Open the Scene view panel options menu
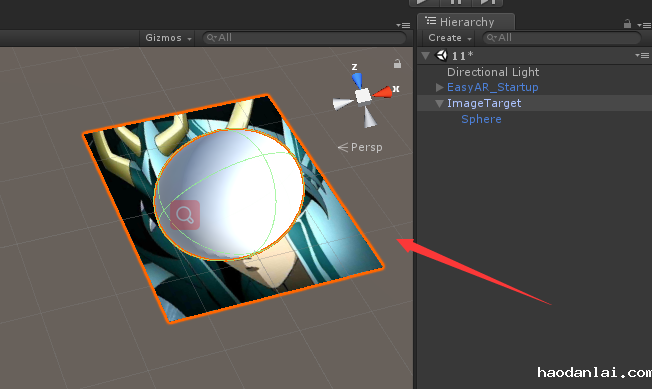 (403, 25)
